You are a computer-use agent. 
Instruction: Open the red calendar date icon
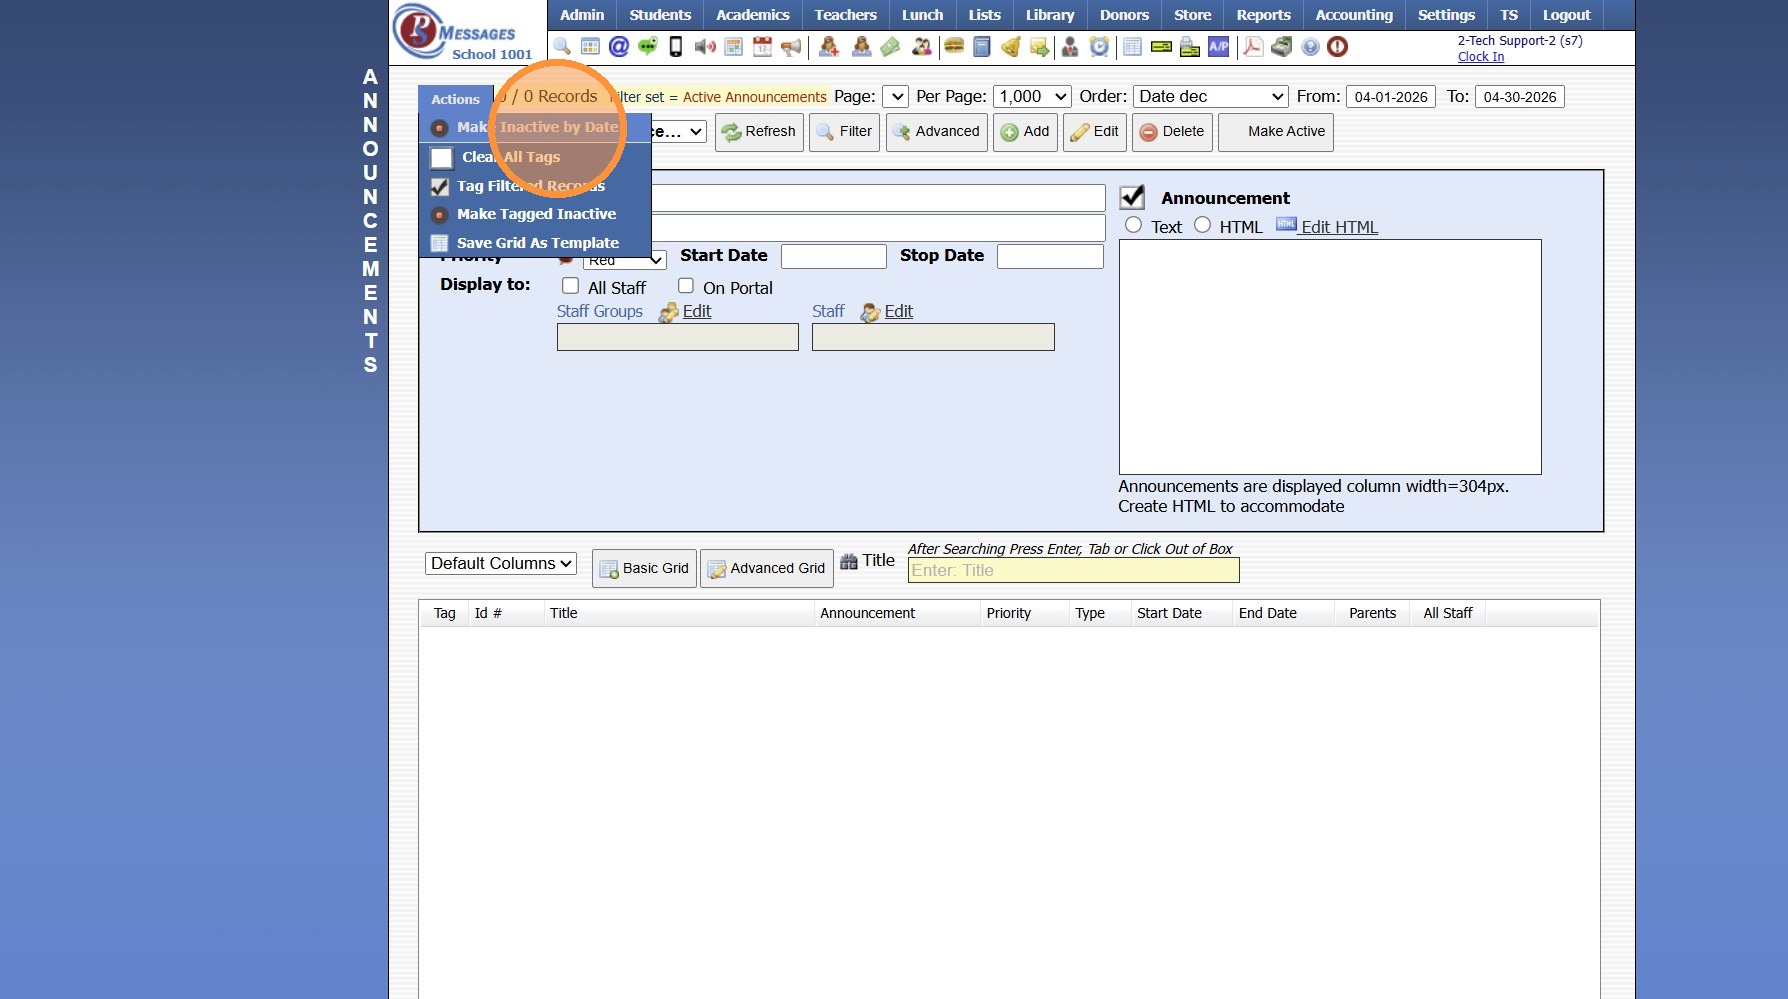(762, 47)
